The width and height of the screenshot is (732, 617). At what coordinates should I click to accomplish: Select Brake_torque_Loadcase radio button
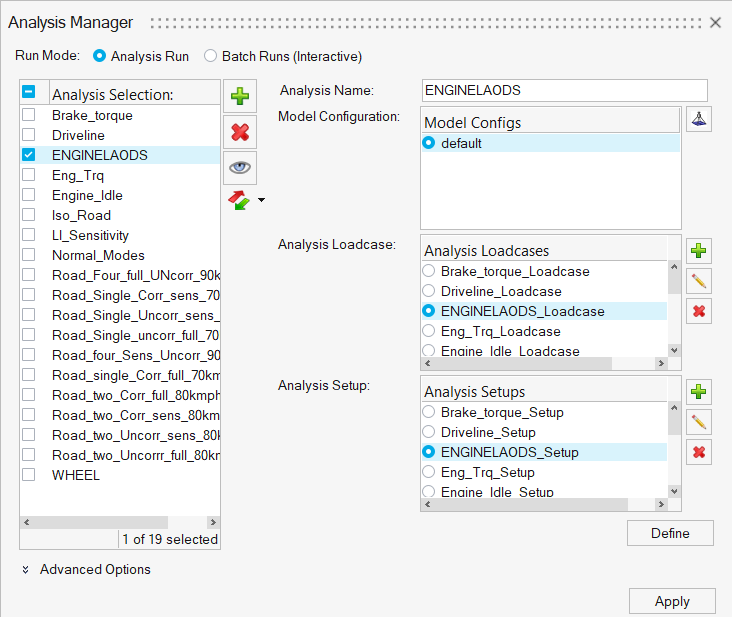pos(429,271)
